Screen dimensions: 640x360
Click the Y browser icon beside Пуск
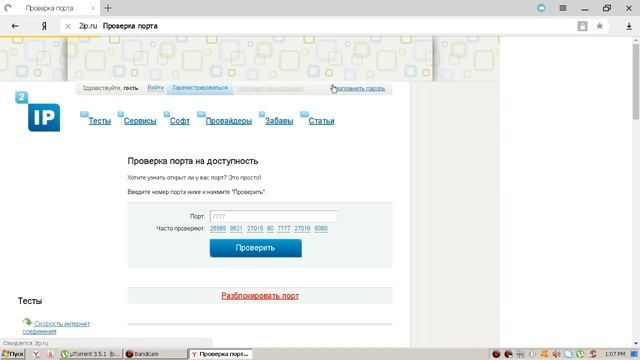36,354
